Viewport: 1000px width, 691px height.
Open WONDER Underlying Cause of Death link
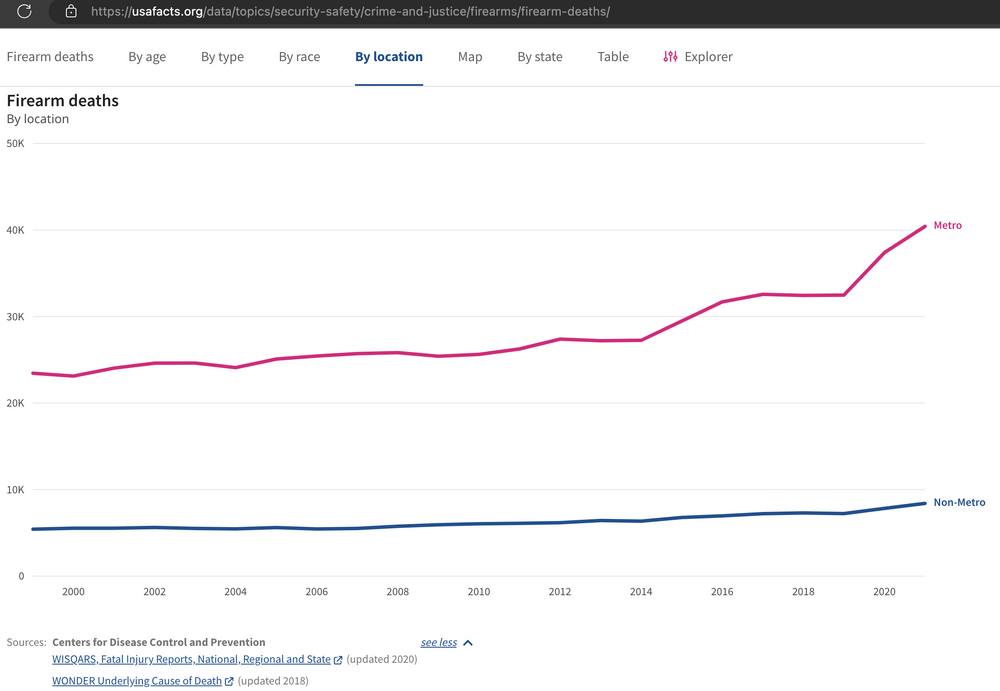(137, 681)
